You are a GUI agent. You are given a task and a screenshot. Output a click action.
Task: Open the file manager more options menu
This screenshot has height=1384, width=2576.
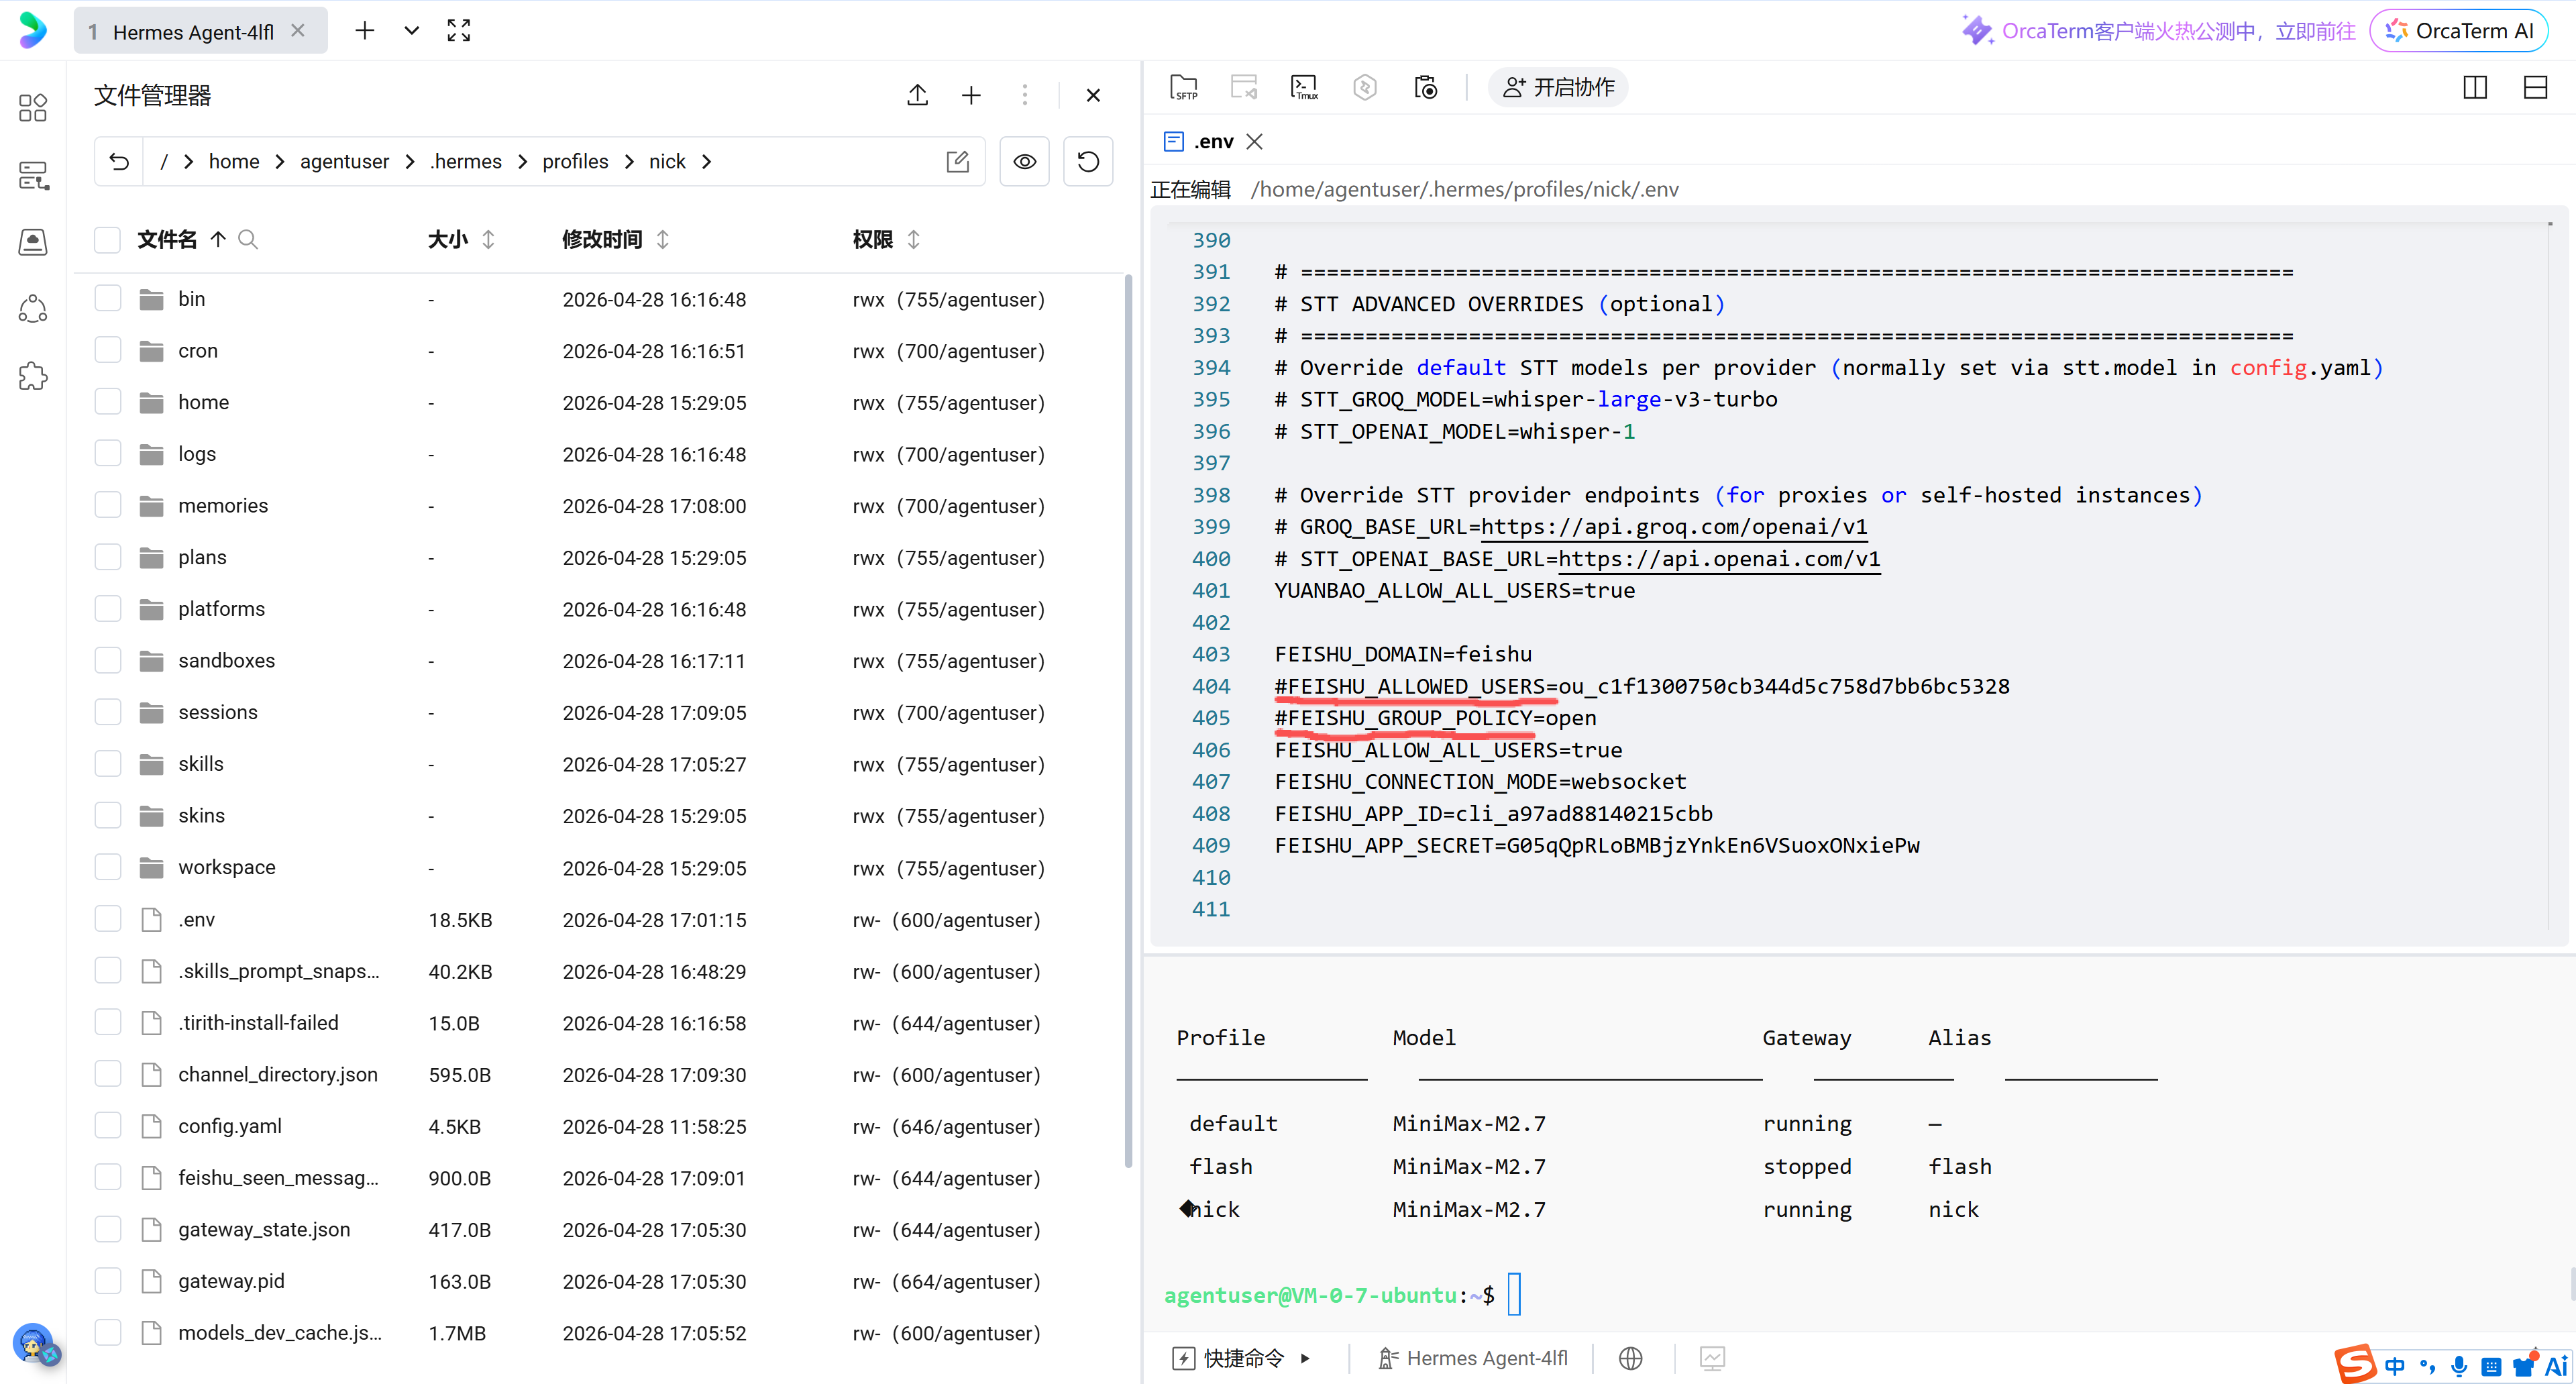click(1025, 95)
